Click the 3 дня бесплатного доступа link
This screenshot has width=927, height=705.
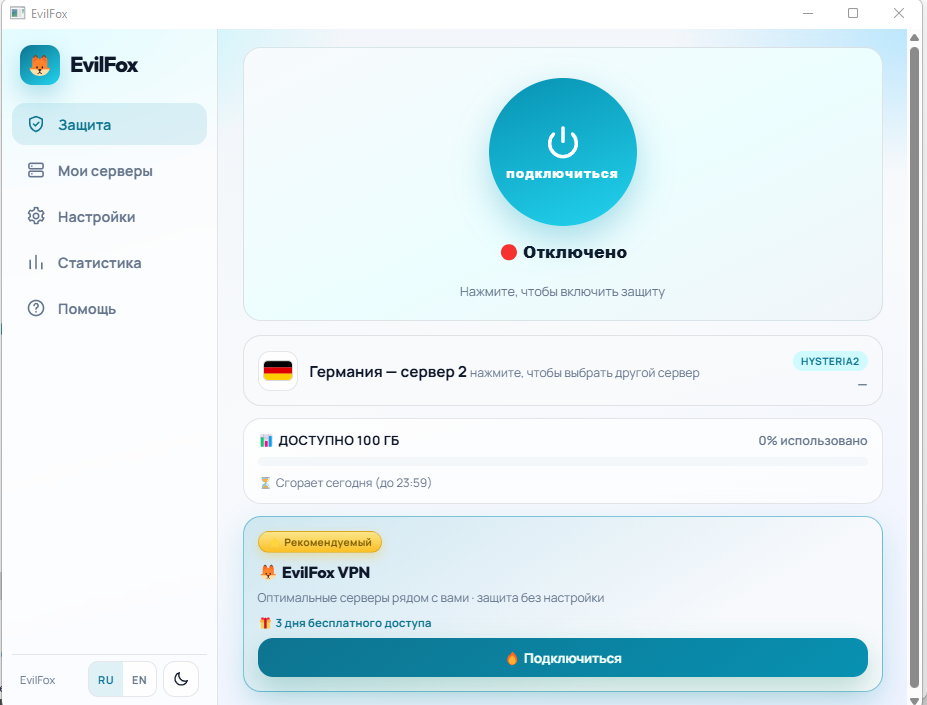pyautogui.click(x=353, y=623)
